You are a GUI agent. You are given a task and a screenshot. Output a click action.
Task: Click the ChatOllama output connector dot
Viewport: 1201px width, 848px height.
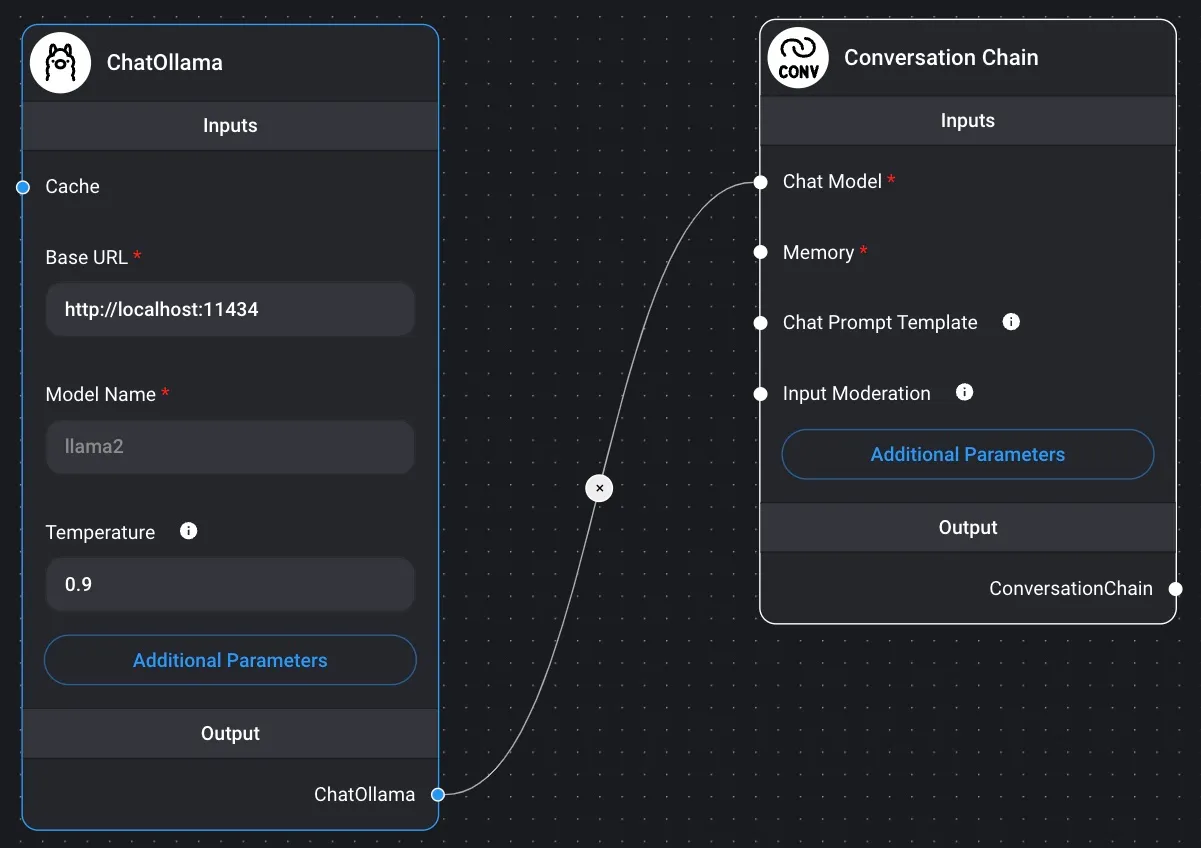(438, 795)
